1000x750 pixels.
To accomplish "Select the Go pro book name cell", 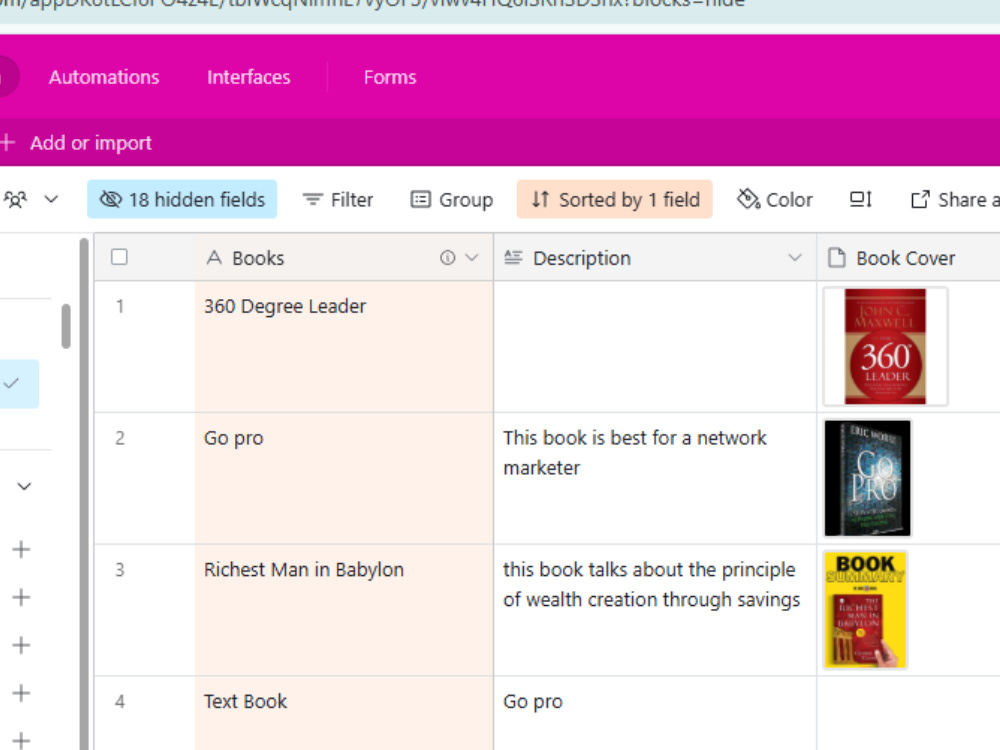I will pos(344,478).
